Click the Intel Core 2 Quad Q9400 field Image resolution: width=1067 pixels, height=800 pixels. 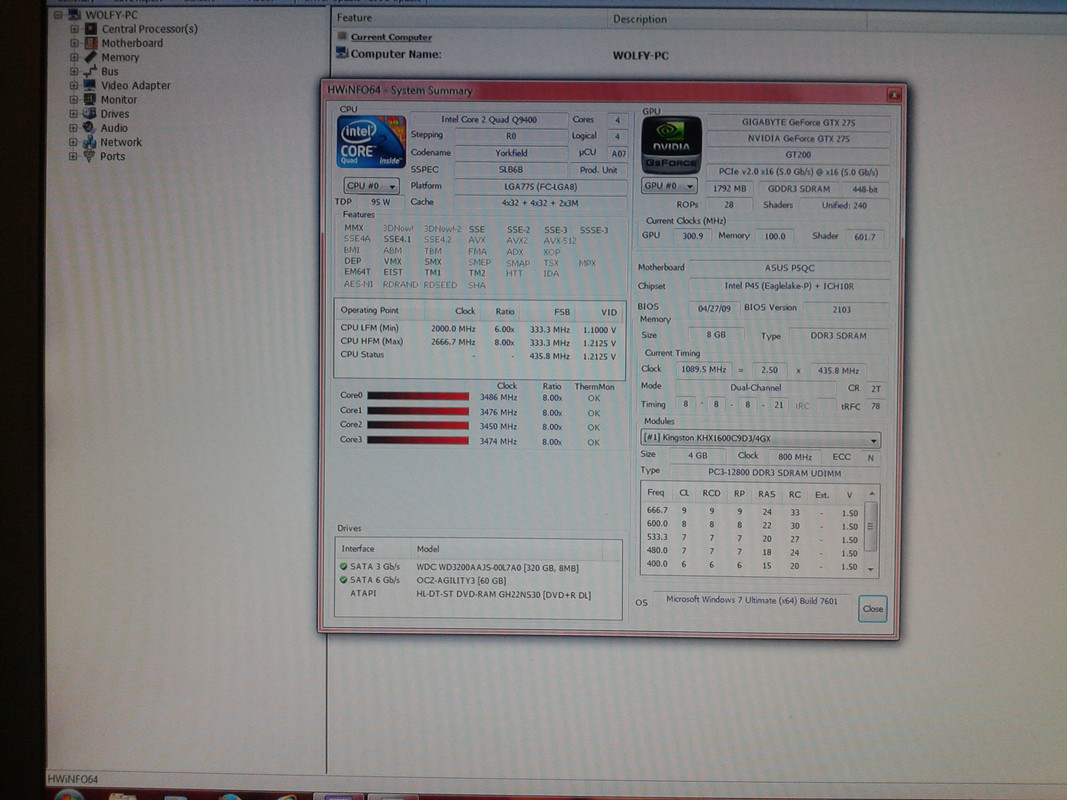[x=489, y=120]
